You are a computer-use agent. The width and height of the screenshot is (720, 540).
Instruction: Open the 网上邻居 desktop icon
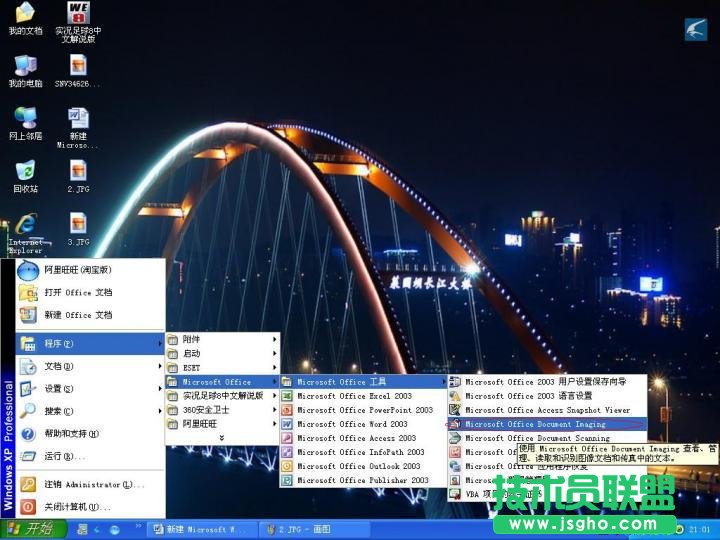(26, 123)
